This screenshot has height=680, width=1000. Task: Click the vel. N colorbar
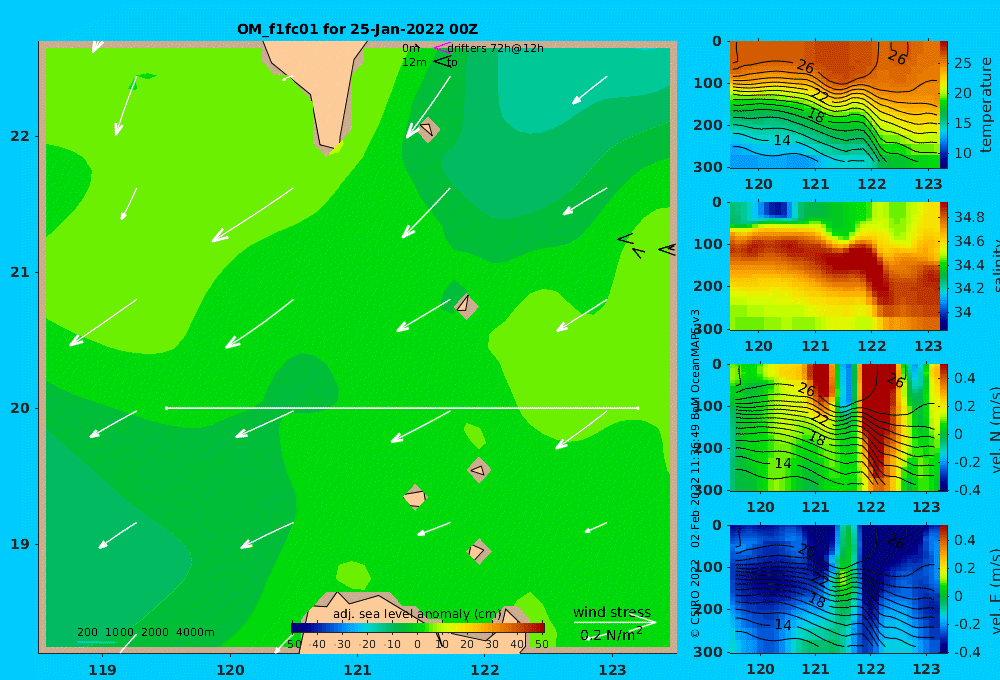944,427
